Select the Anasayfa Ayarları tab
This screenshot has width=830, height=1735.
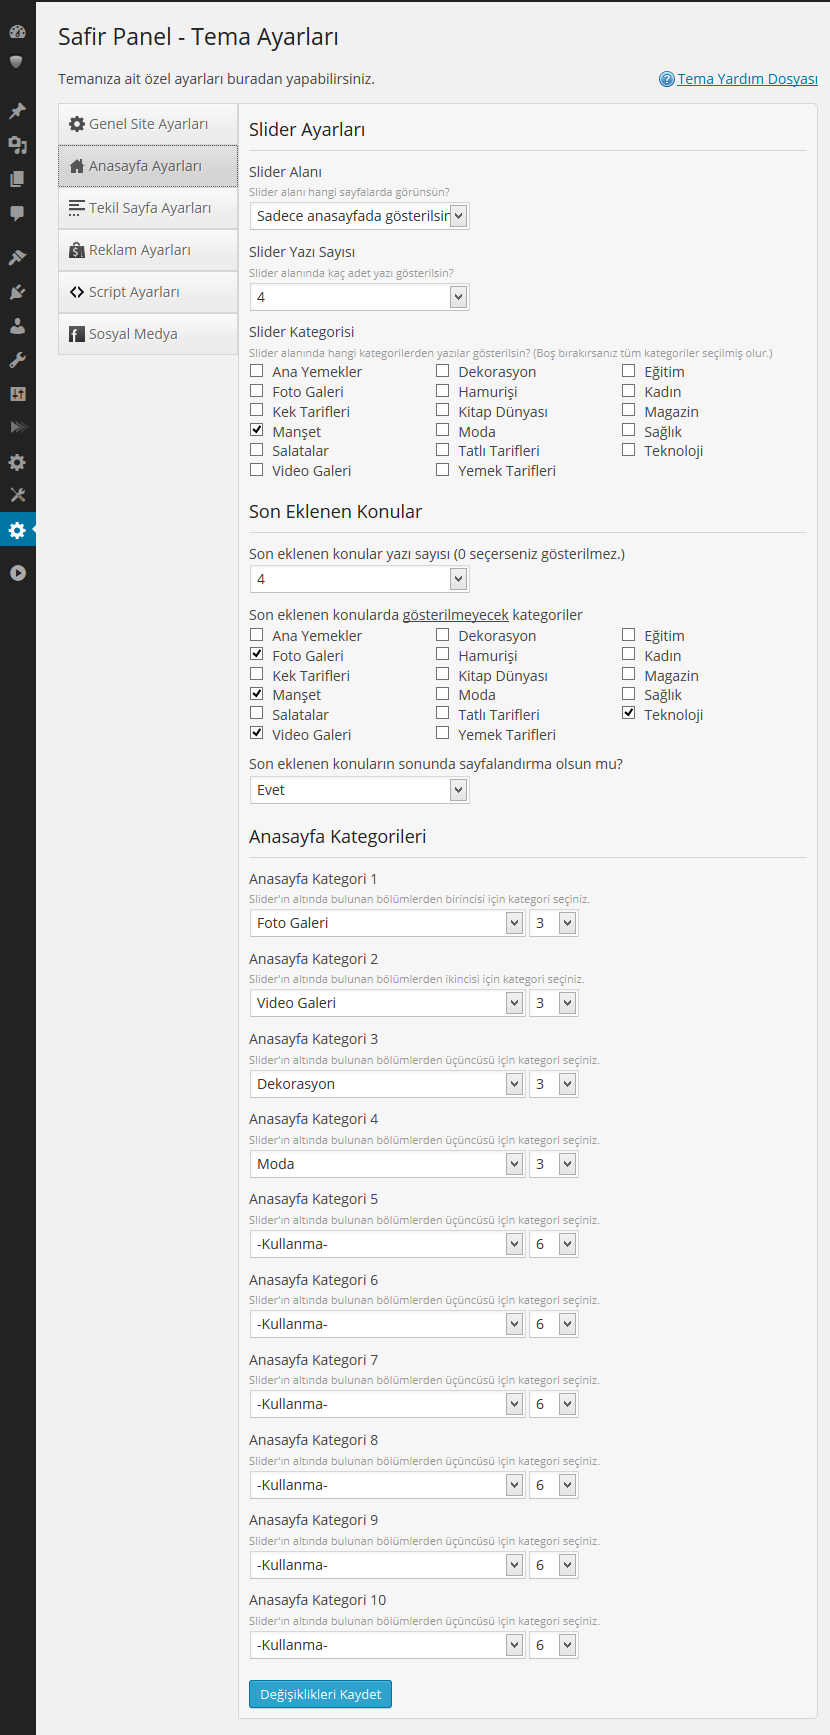pyautogui.click(x=148, y=166)
